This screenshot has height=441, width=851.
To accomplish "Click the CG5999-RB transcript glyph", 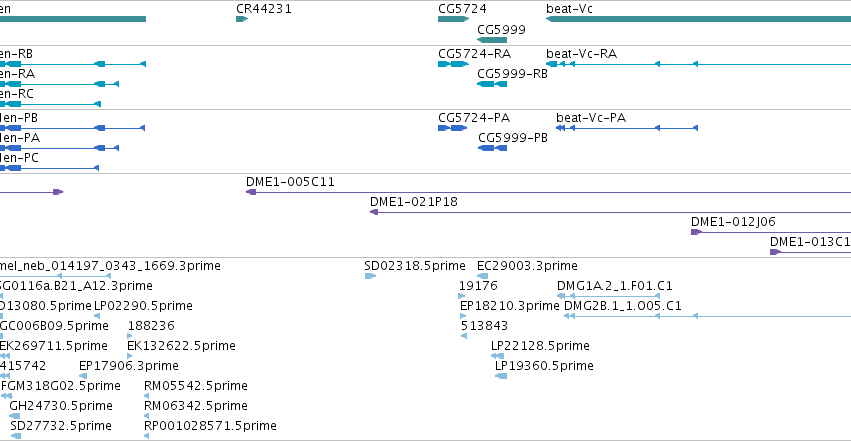I will tap(492, 84).
